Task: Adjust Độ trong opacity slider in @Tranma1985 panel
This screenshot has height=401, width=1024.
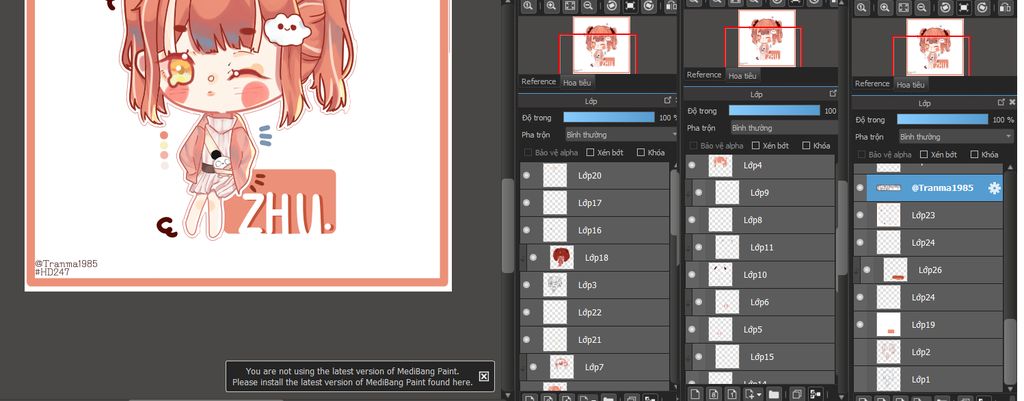Action: coord(942,120)
